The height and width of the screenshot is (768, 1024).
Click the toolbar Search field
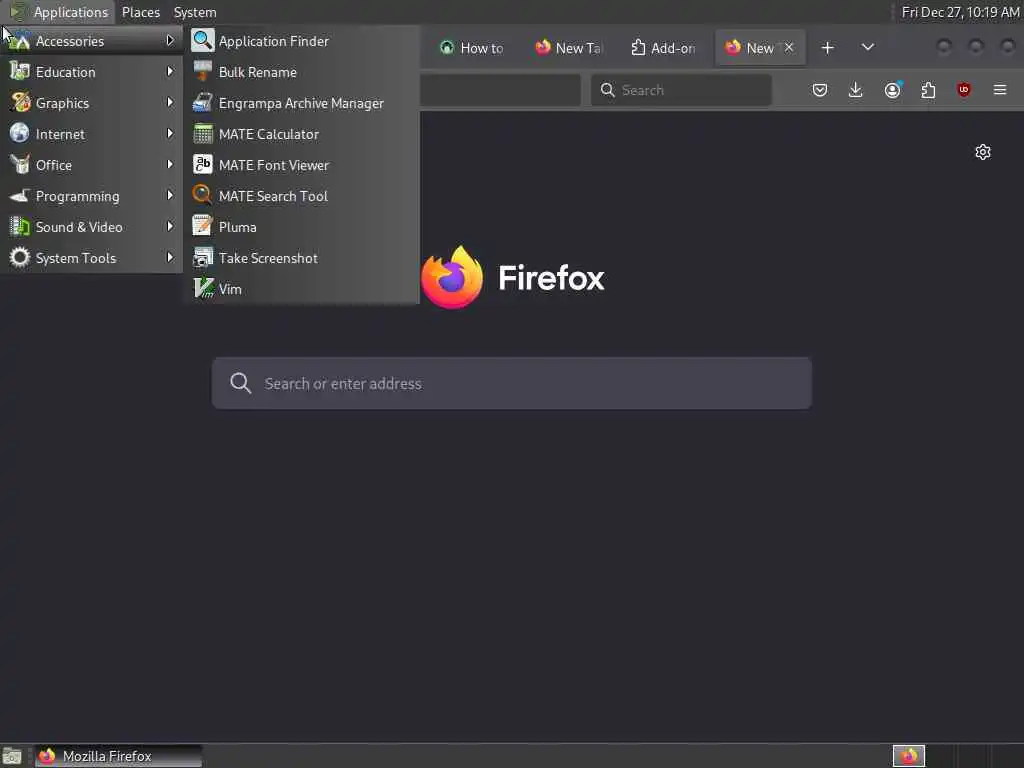pos(681,90)
